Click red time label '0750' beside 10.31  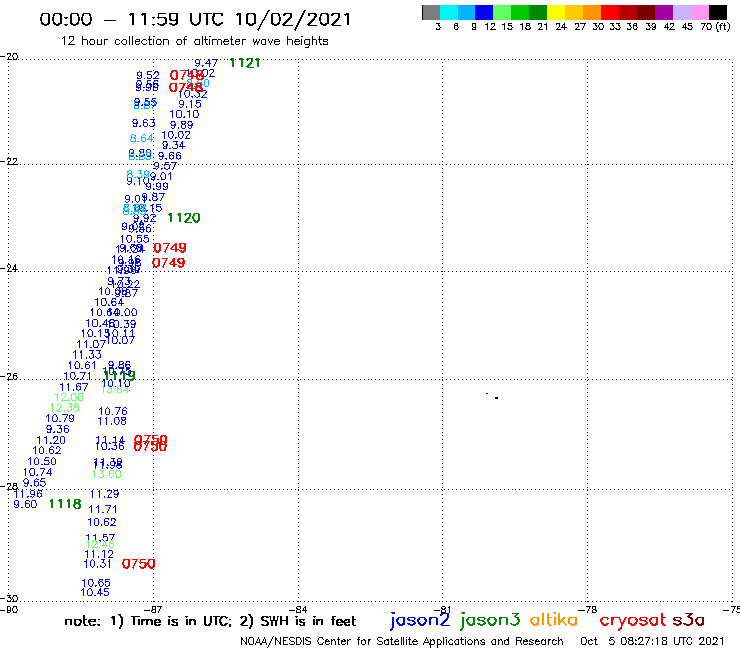pos(138,564)
